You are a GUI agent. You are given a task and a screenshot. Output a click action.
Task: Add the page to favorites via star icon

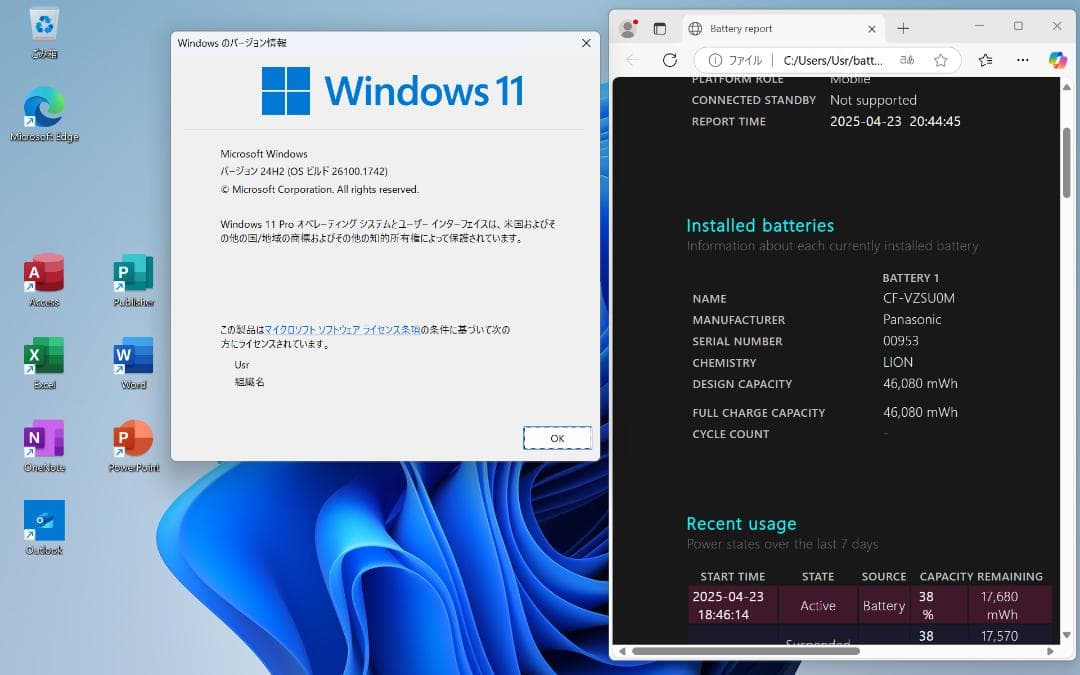click(x=940, y=60)
